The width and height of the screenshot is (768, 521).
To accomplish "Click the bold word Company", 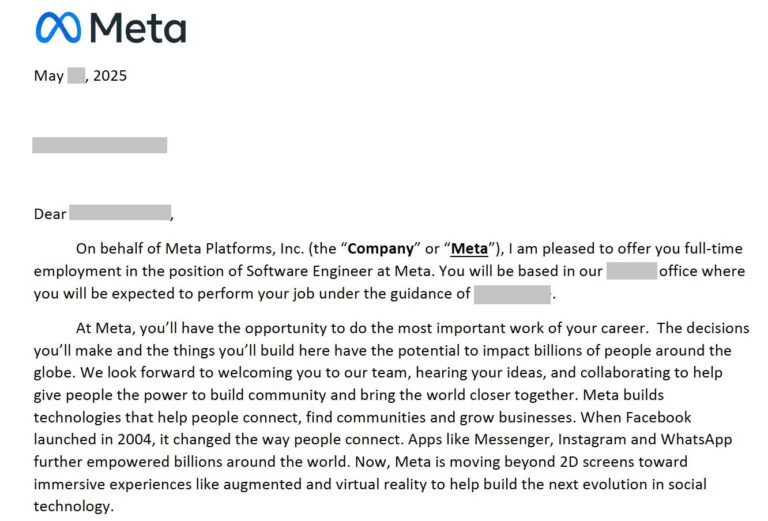I will click(x=381, y=249).
